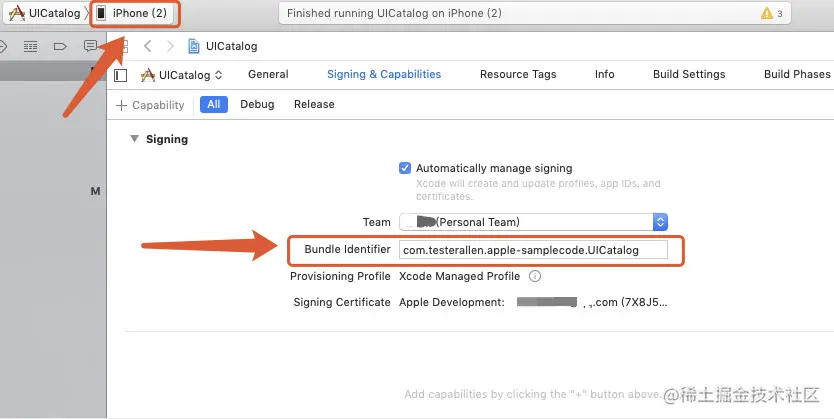Go back with the left chevron

tap(148, 46)
